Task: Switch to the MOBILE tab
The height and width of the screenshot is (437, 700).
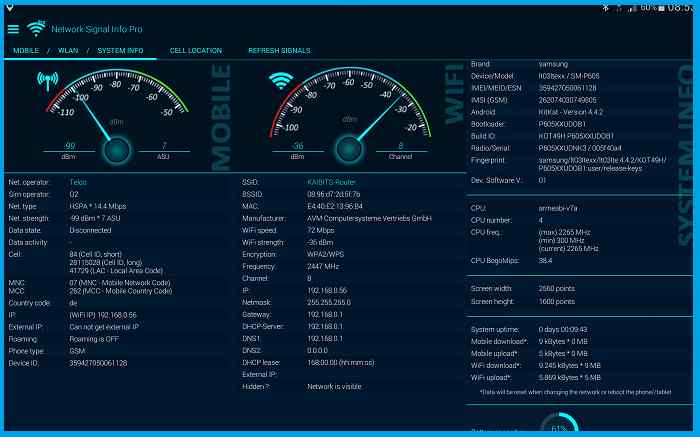Action: point(26,50)
